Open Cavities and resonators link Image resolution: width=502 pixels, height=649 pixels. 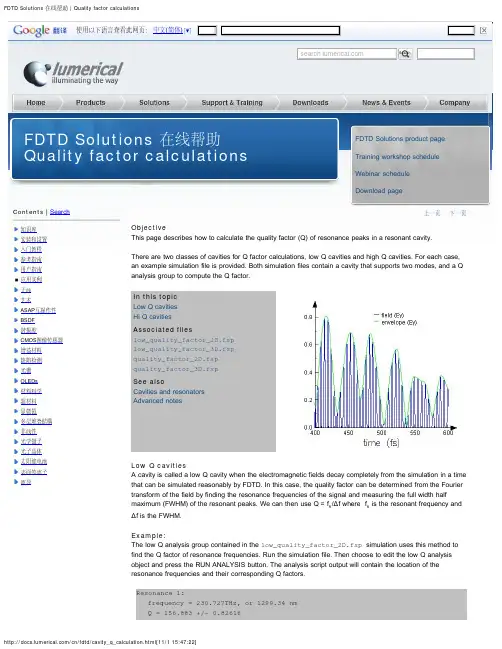click(168, 392)
